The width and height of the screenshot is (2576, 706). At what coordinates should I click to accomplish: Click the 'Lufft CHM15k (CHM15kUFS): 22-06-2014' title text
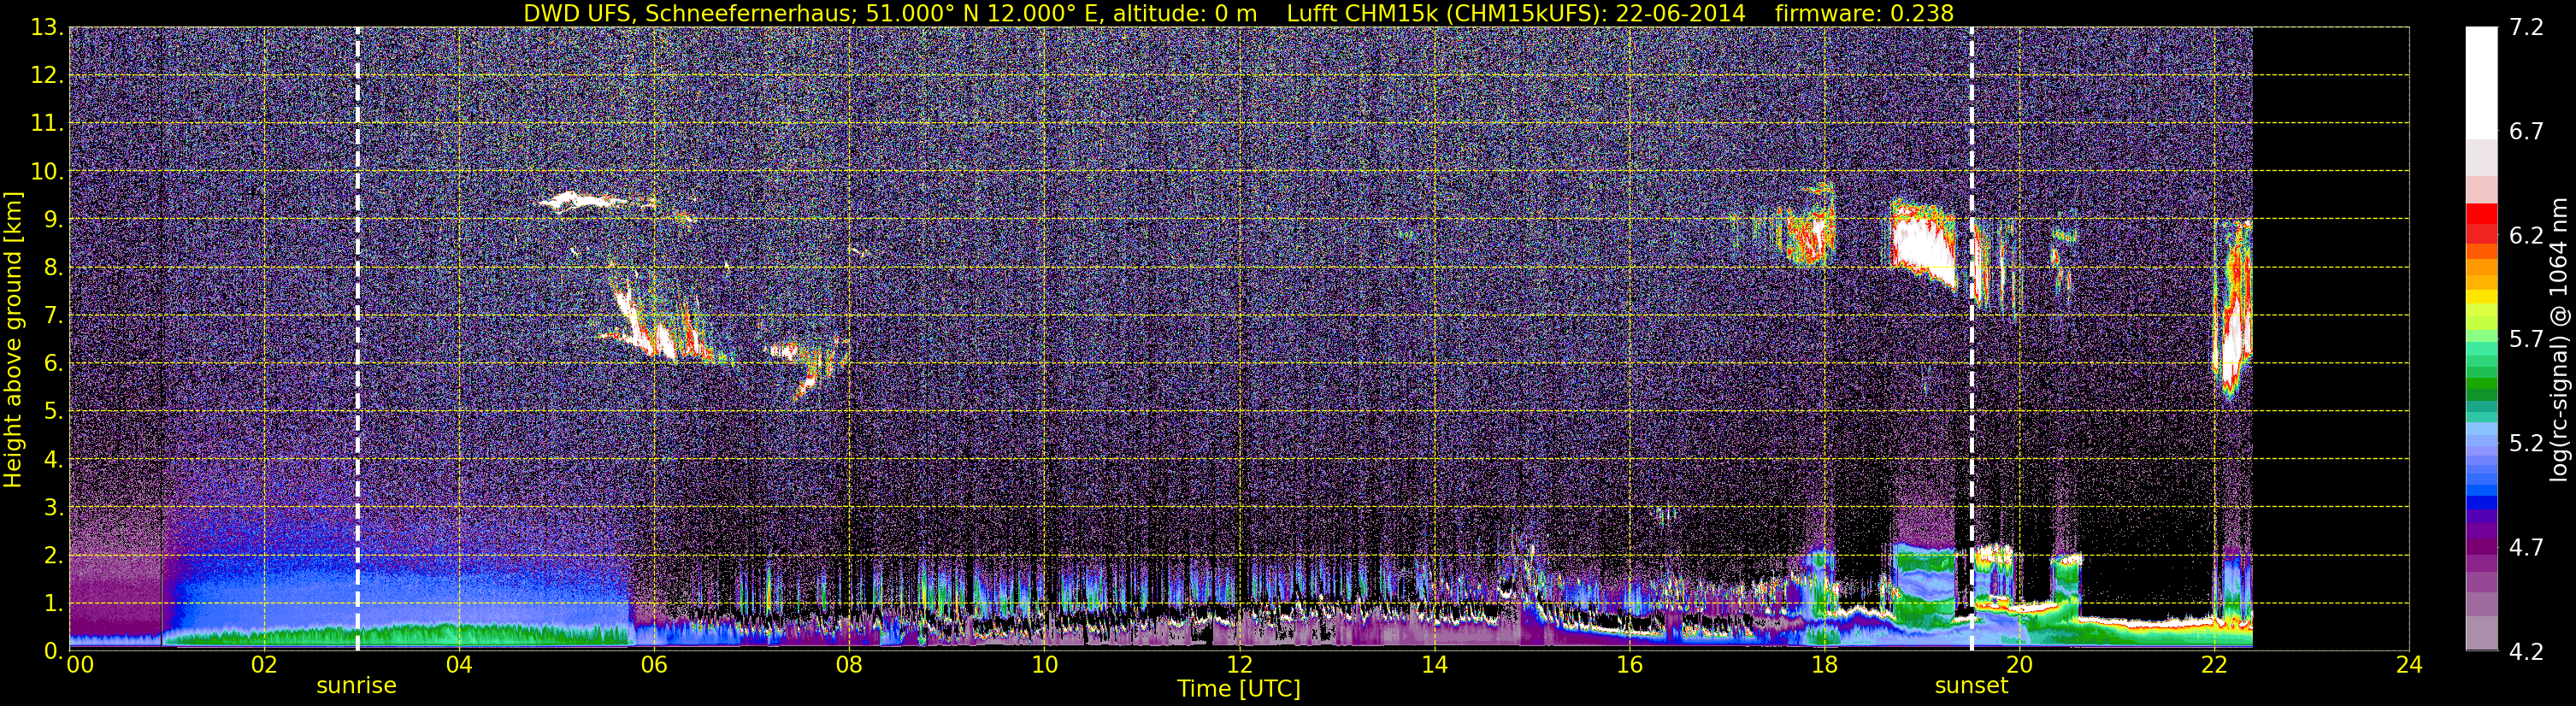1516,13
